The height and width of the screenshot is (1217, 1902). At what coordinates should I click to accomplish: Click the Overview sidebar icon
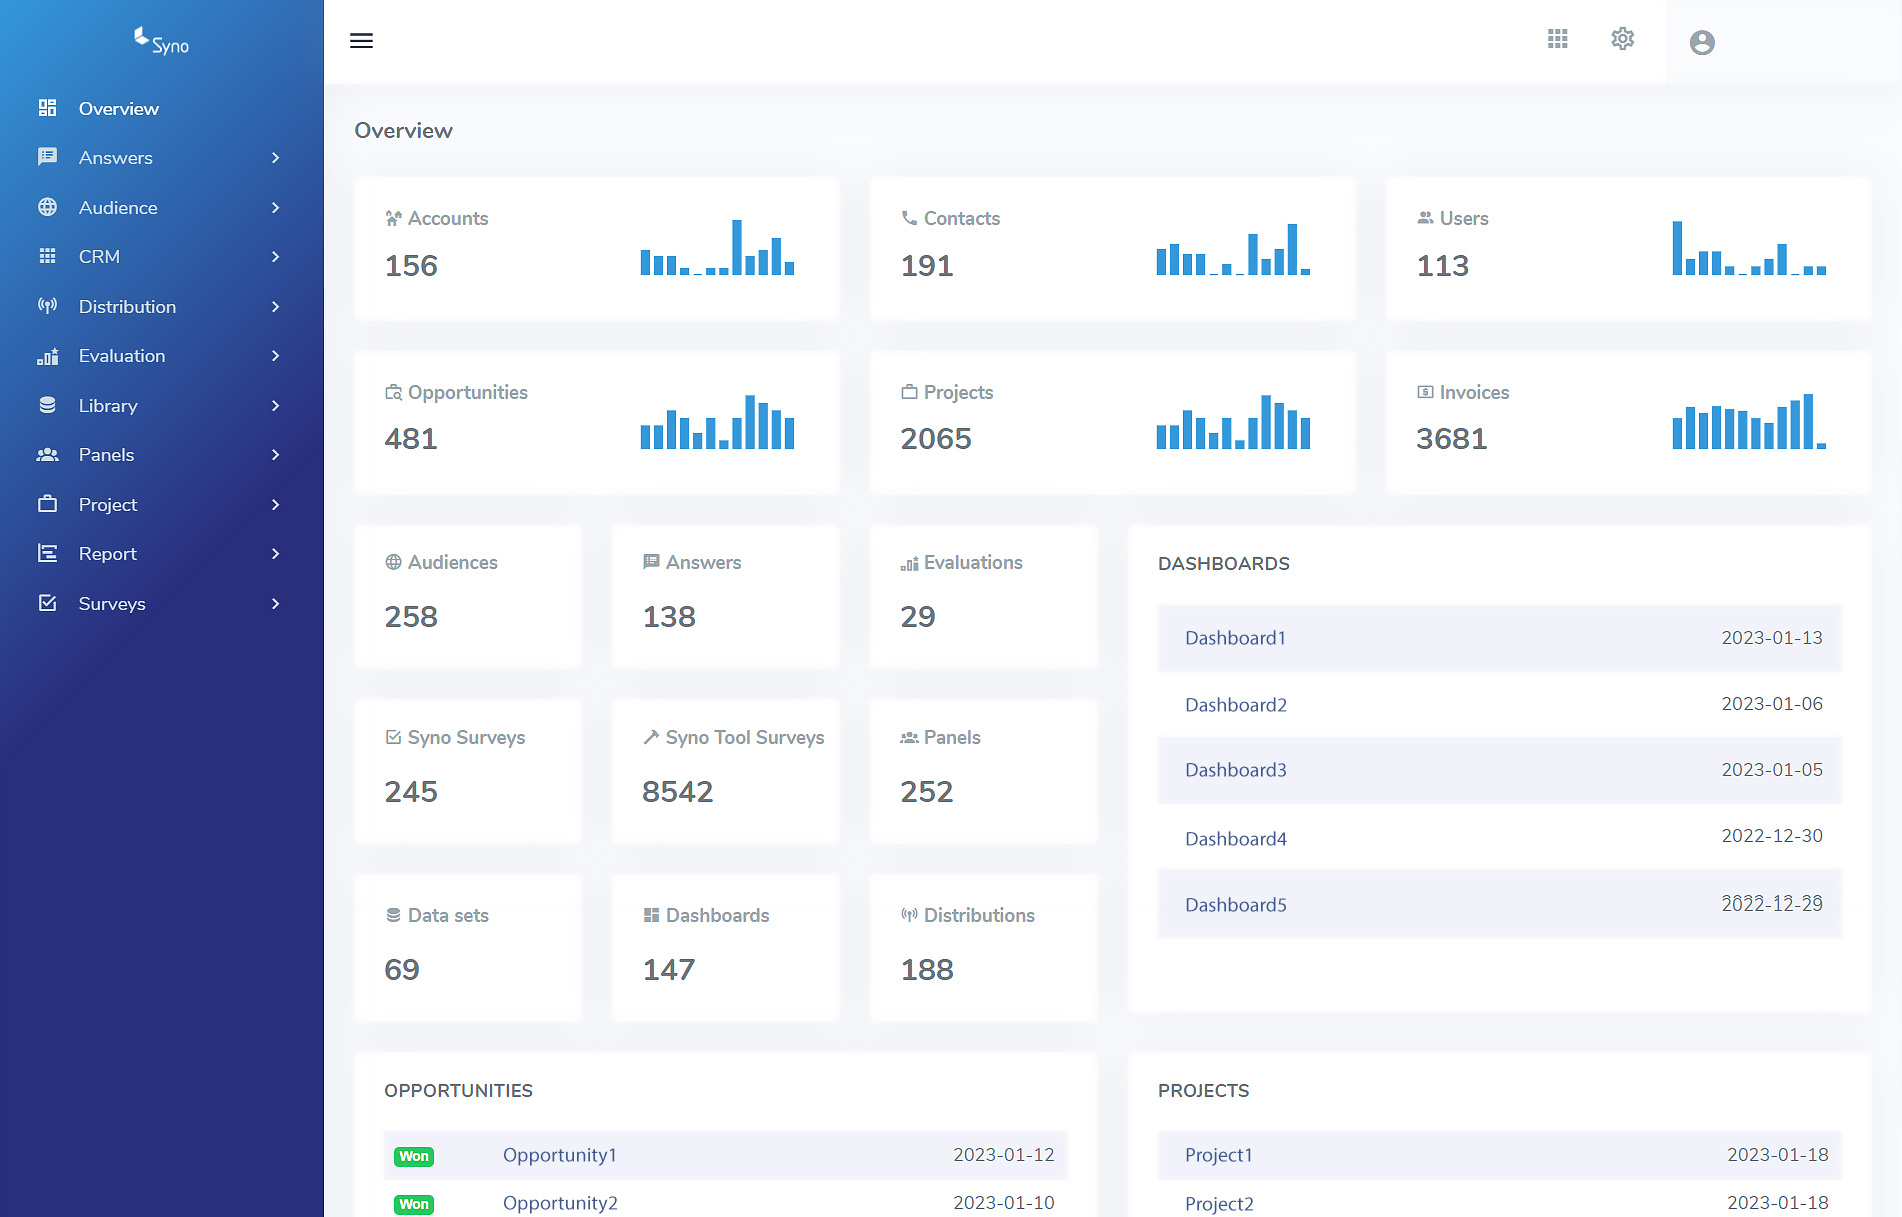(47, 108)
